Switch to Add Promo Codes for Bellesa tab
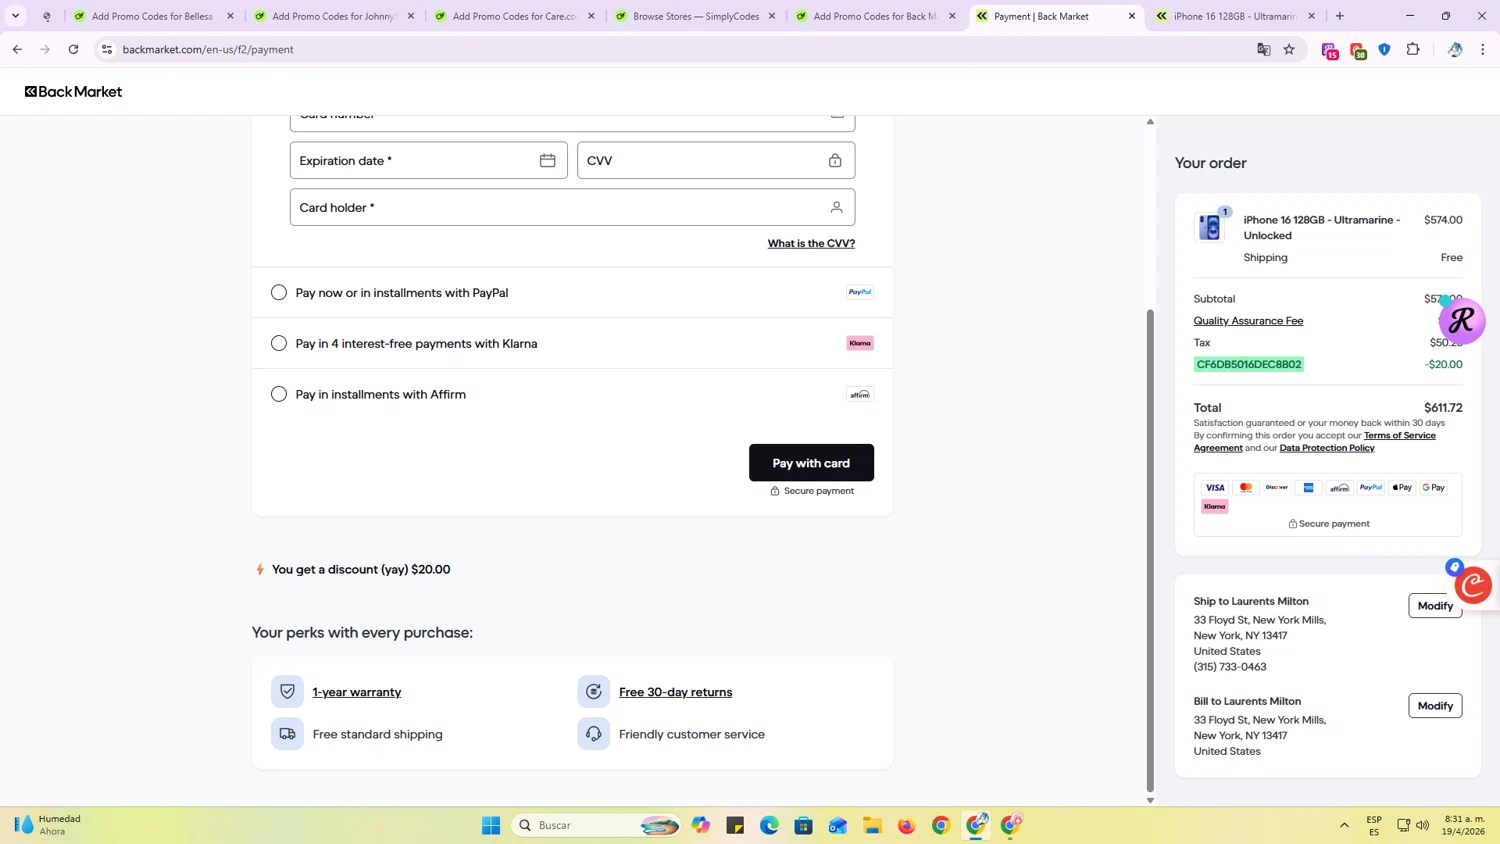 point(152,16)
